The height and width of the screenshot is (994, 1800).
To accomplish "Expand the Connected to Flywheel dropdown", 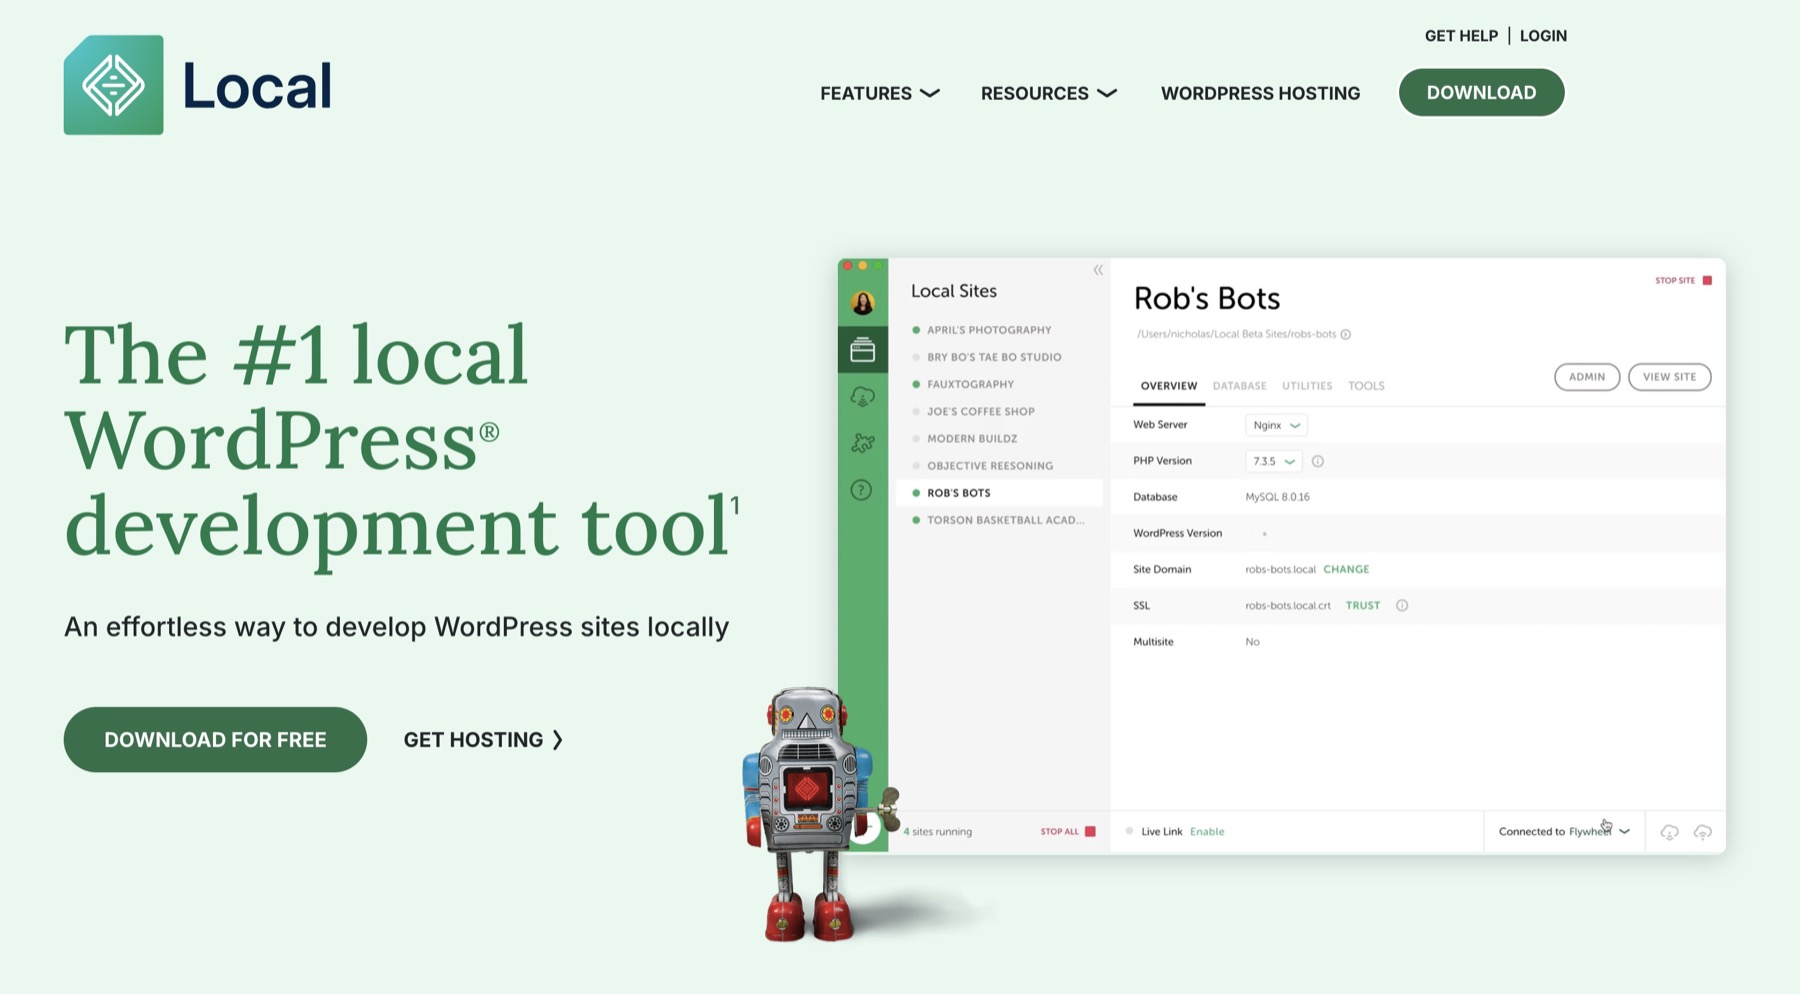I will 1623,831.
